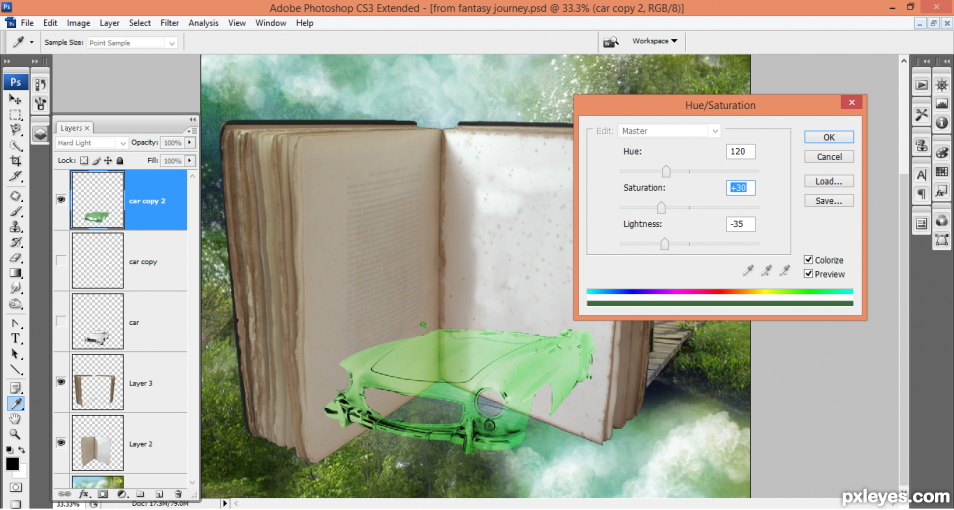Image resolution: width=954 pixels, height=510 pixels.
Task: Toggle lock transparent pixels
Action: coord(84,161)
